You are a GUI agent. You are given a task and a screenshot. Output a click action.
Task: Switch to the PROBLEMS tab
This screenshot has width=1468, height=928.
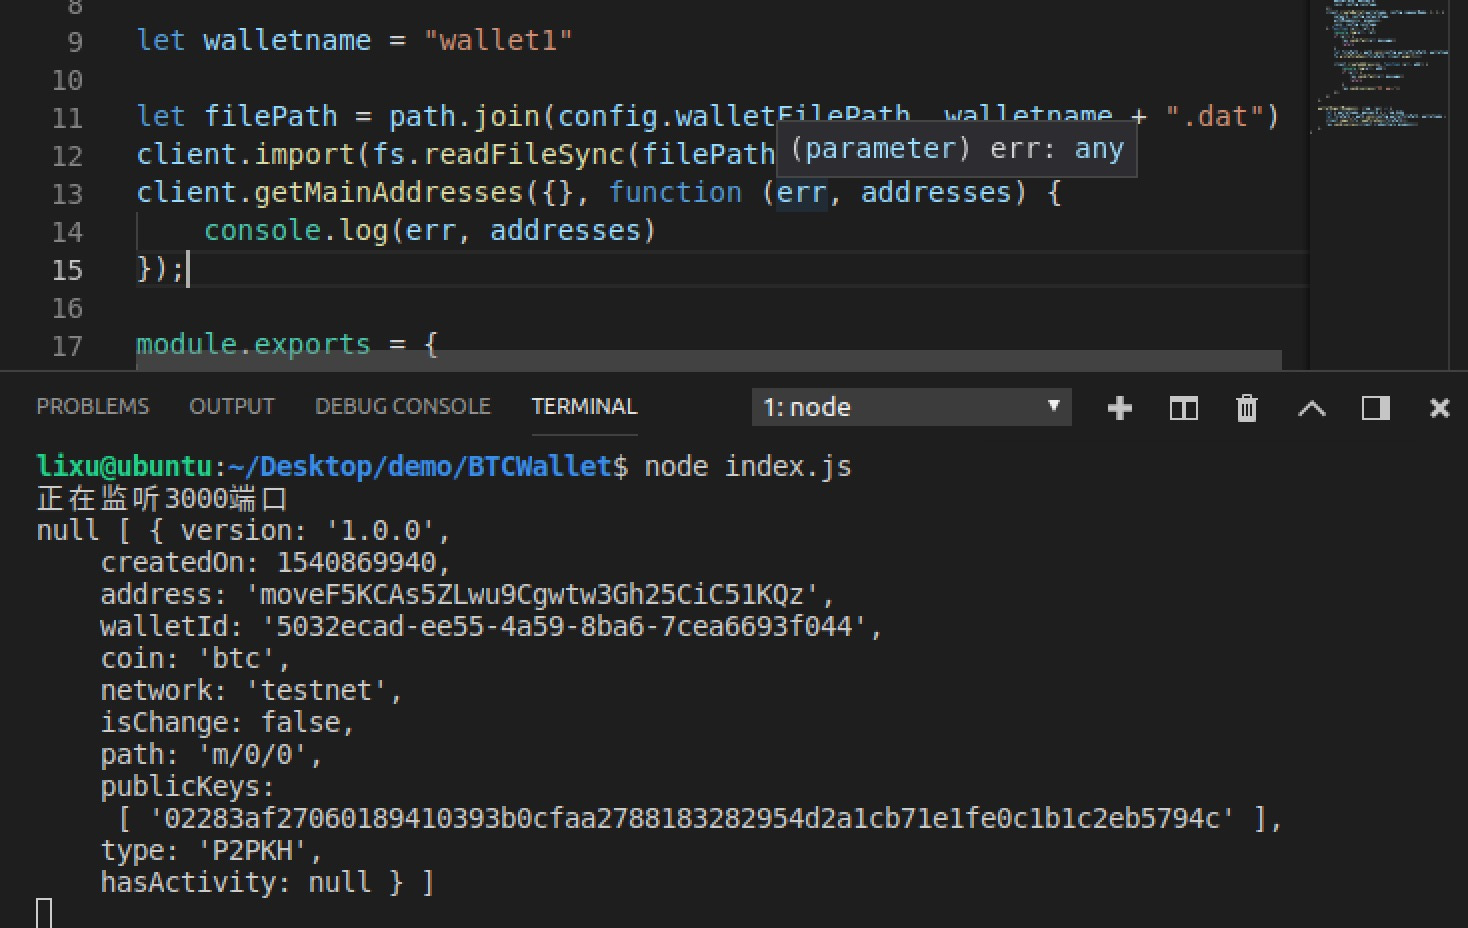[x=92, y=406]
